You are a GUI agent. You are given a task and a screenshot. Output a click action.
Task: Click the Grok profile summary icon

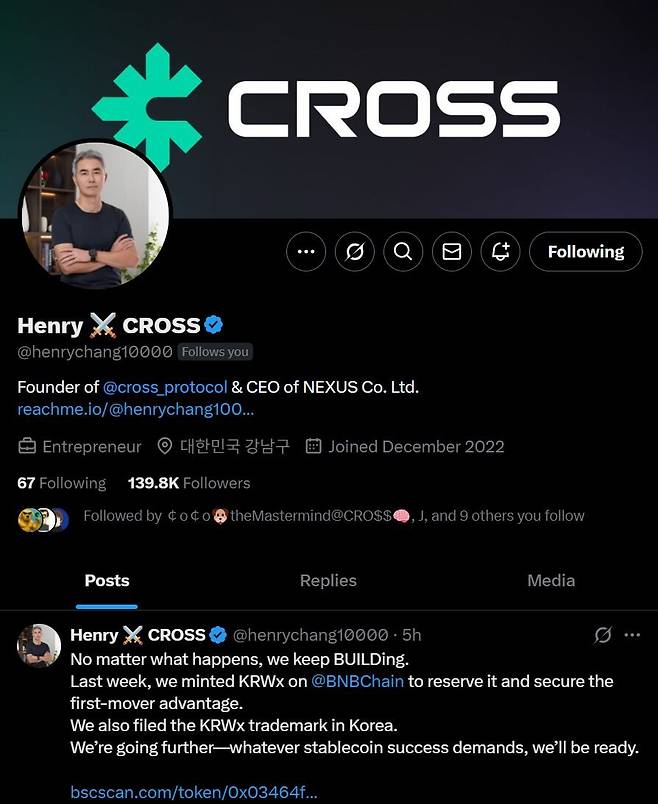click(354, 252)
